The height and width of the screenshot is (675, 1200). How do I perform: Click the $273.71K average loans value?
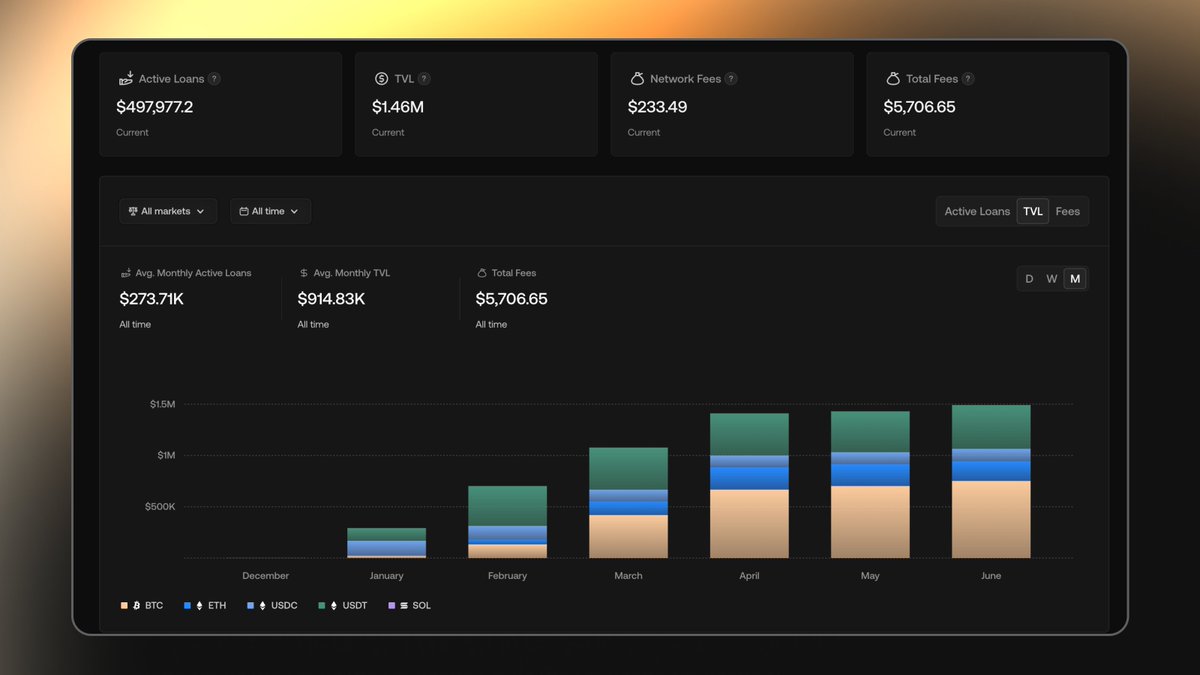tap(151, 299)
